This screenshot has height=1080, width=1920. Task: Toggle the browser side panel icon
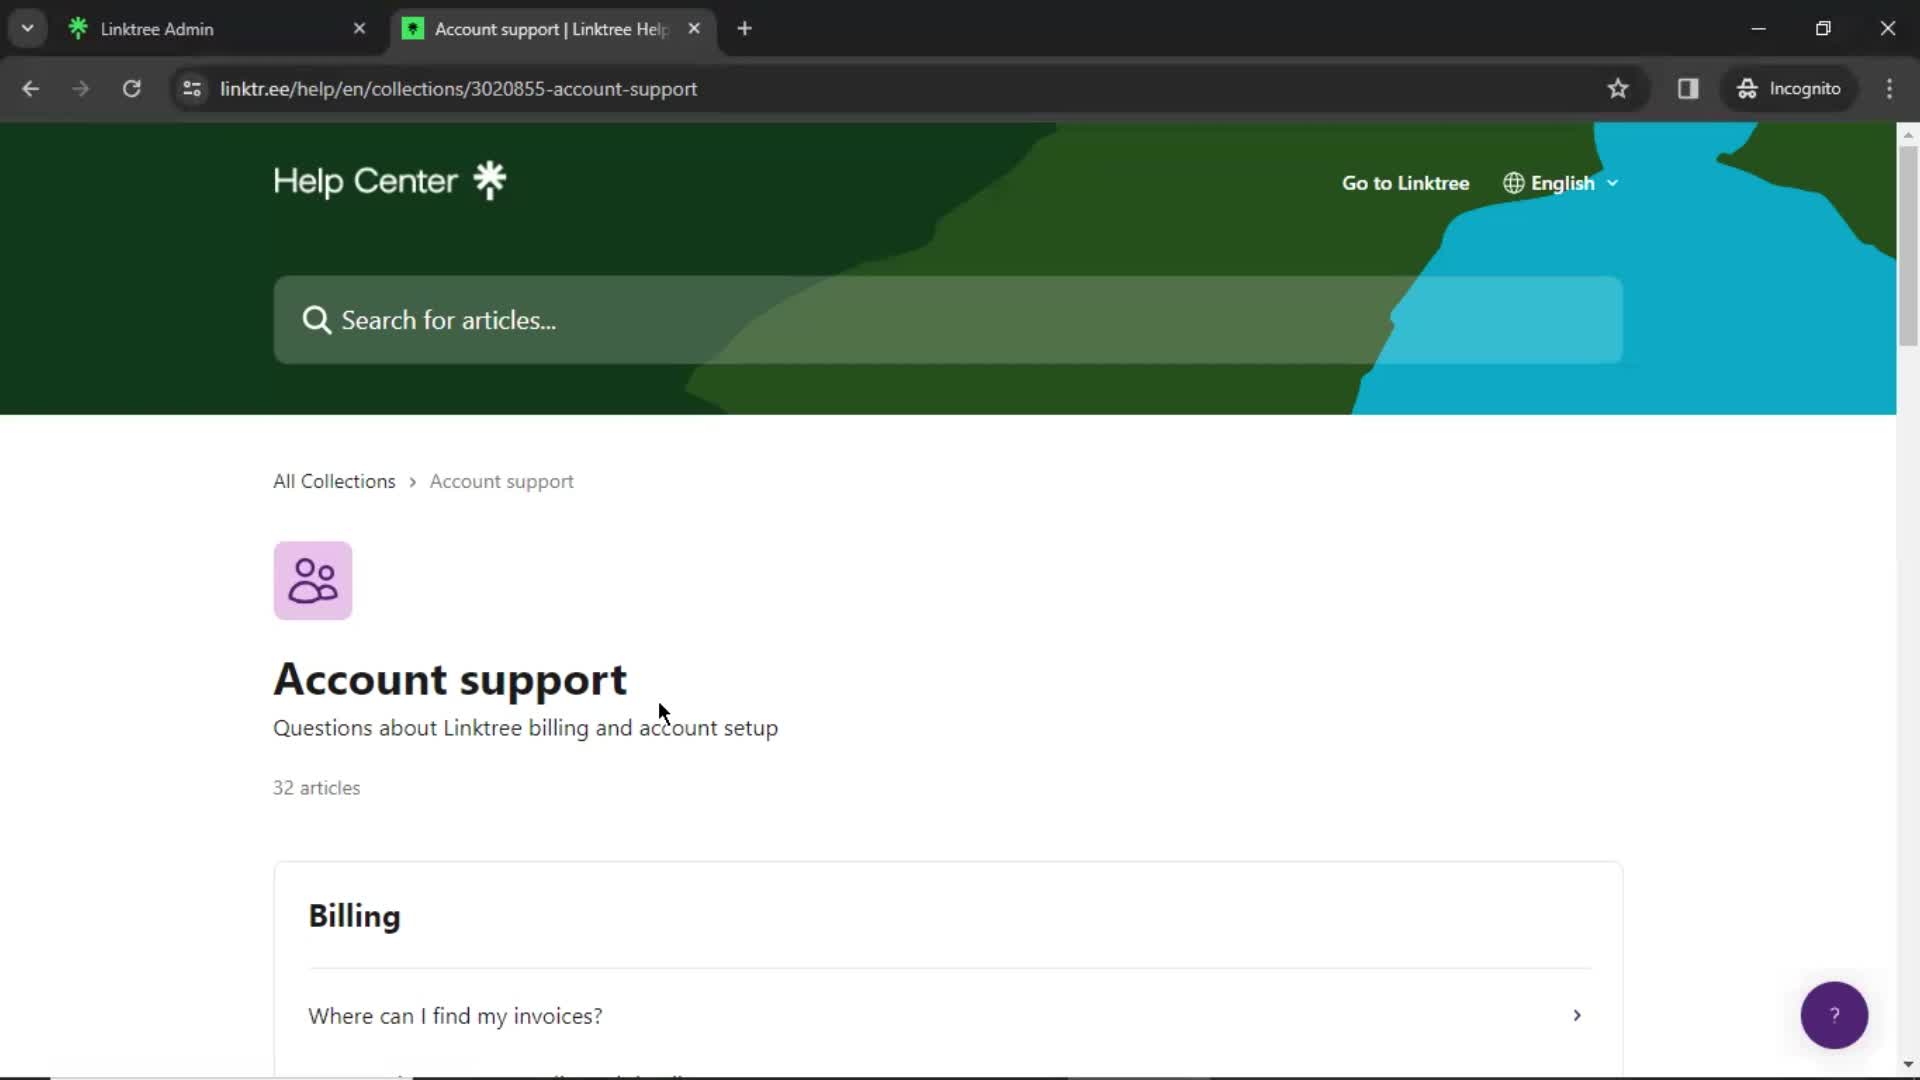(x=1688, y=89)
